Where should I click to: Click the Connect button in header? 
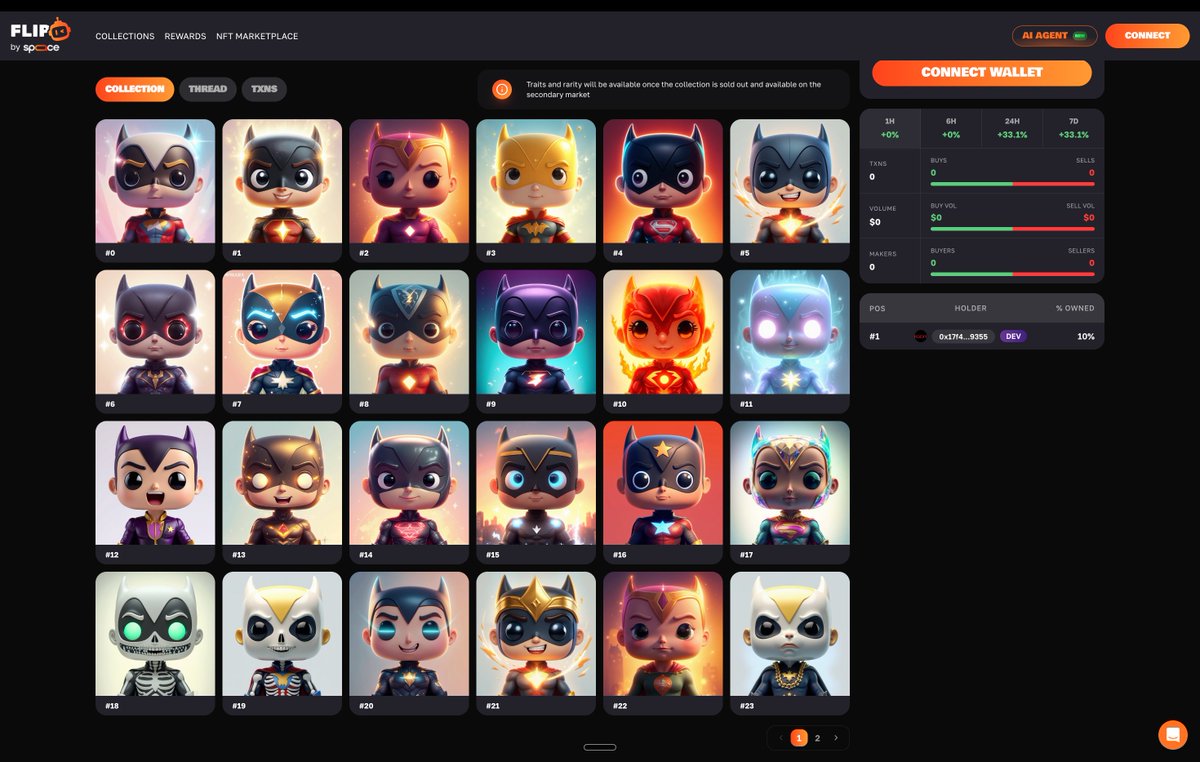[x=1147, y=35]
